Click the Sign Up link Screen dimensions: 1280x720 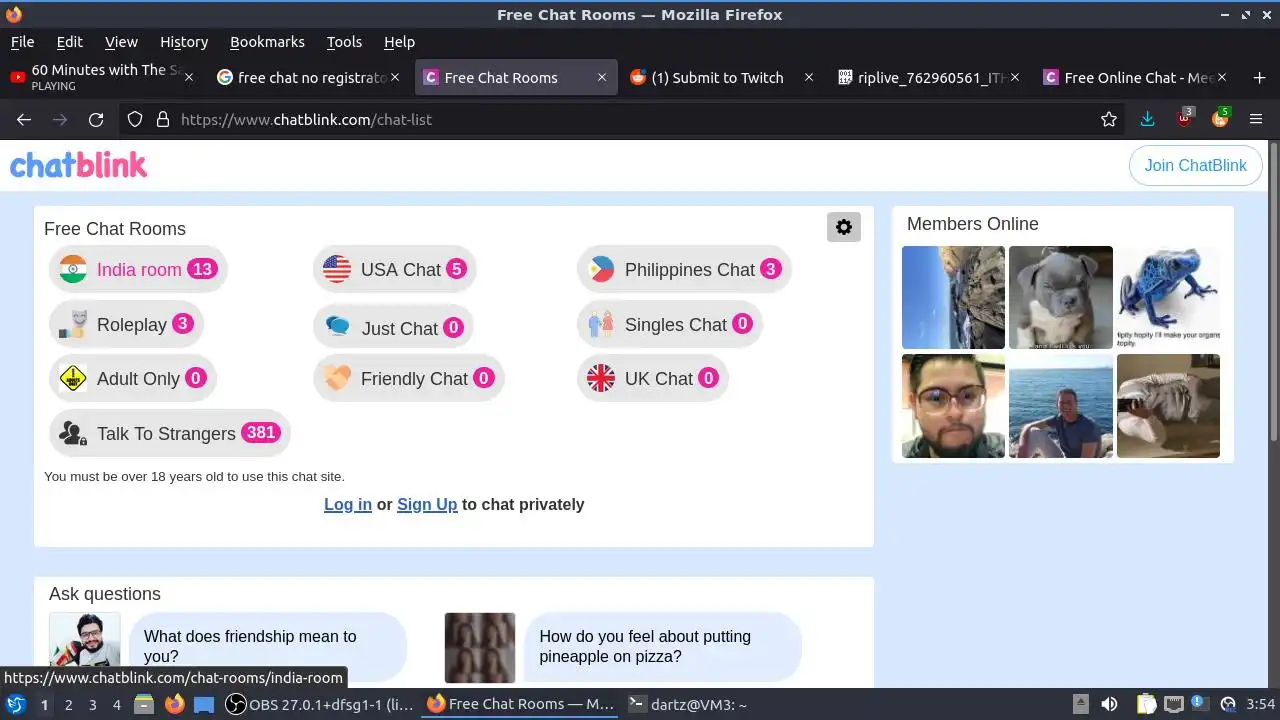(x=427, y=504)
